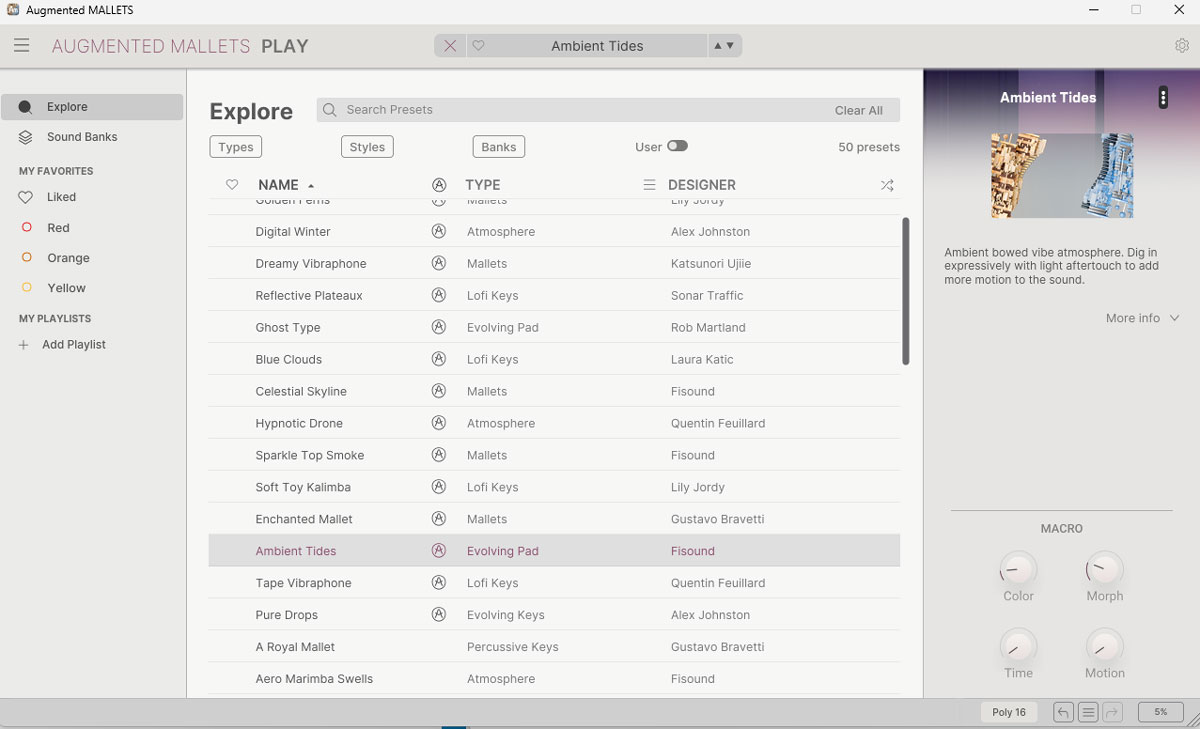
Task: Open the Banks filter dropdown
Action: (x=498, y=147)
